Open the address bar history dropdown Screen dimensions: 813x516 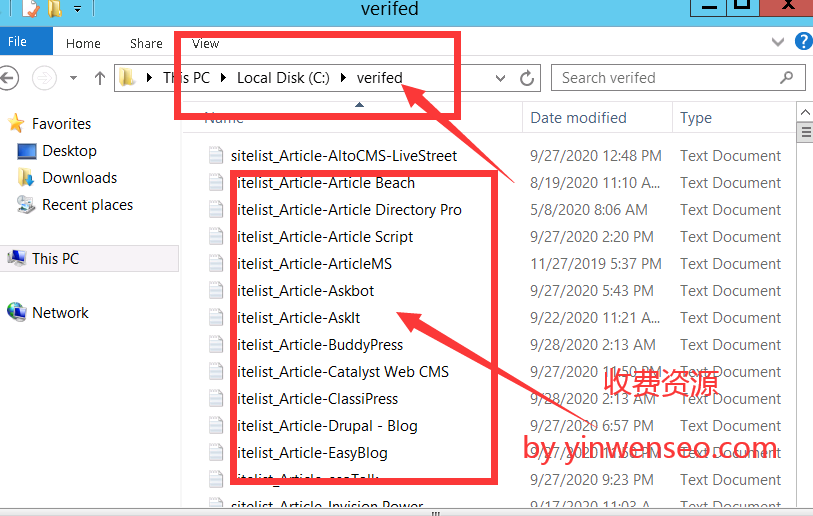[502, 78]
